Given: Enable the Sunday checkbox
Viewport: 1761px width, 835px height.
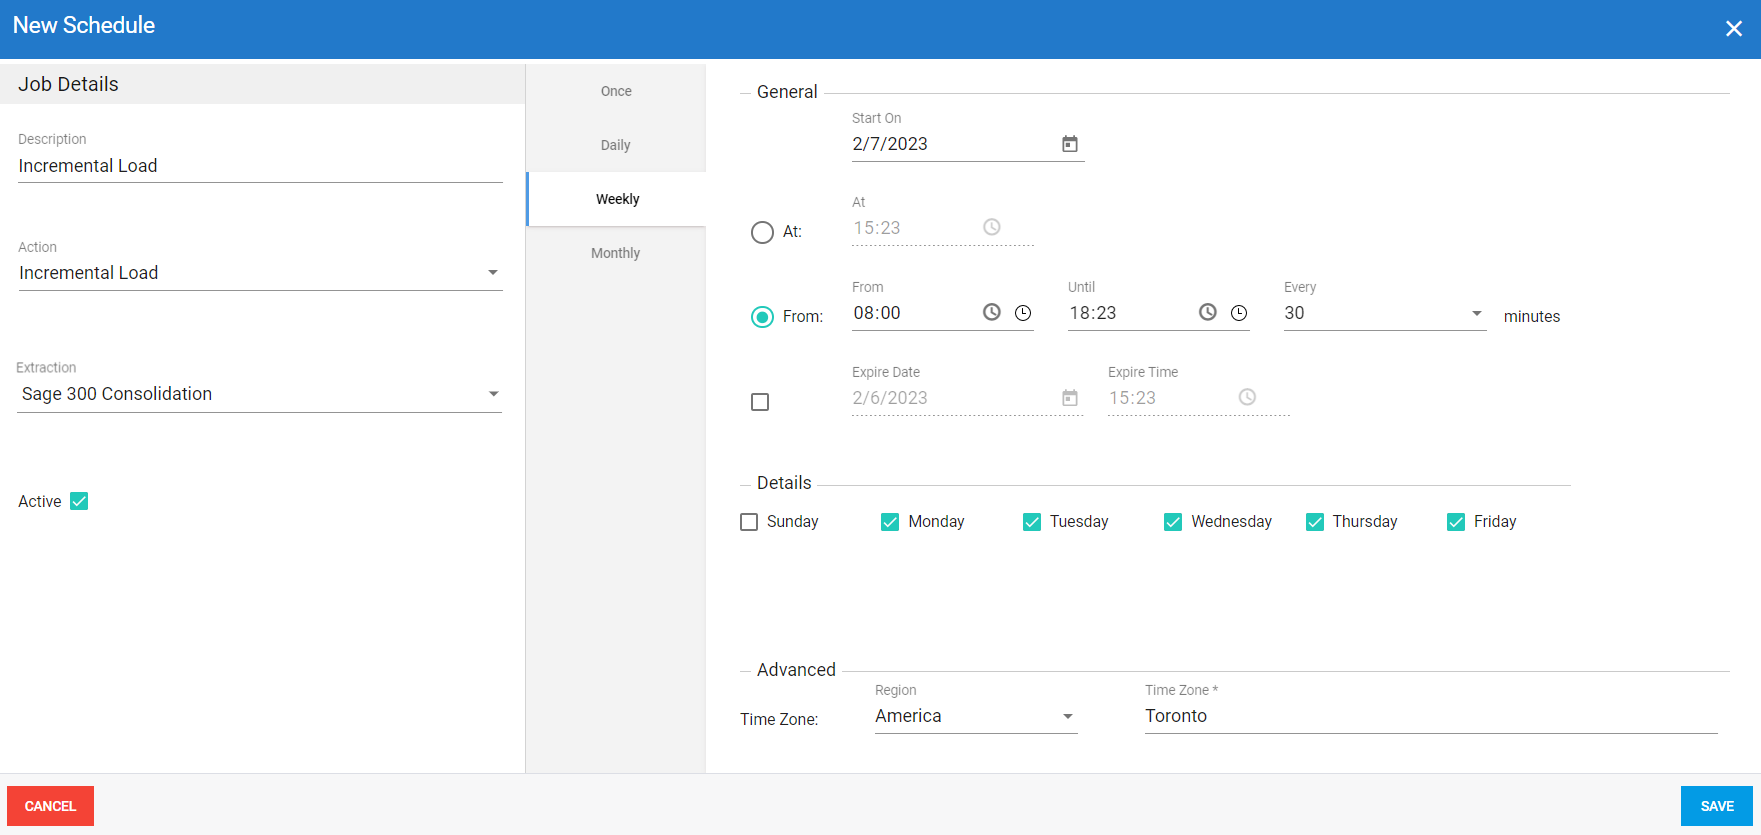Looking at the screenshot, I should coord(749,522).
